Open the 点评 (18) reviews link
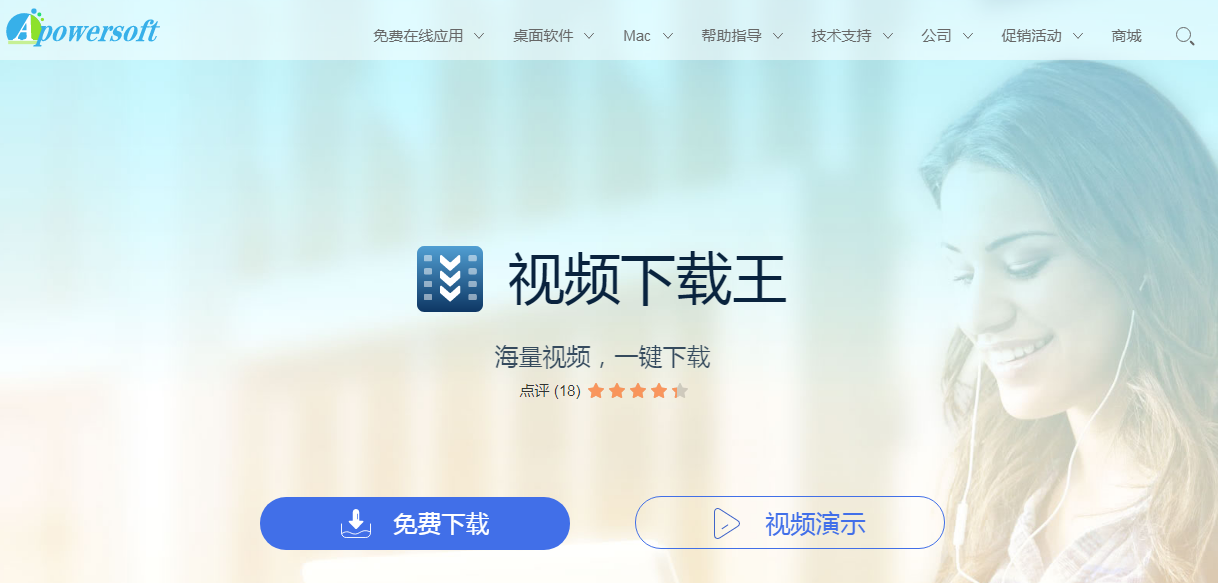 [x=549, y=391]
